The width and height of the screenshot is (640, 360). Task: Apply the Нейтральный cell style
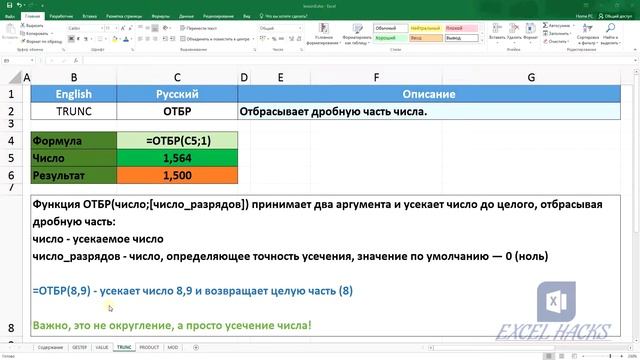426,28
